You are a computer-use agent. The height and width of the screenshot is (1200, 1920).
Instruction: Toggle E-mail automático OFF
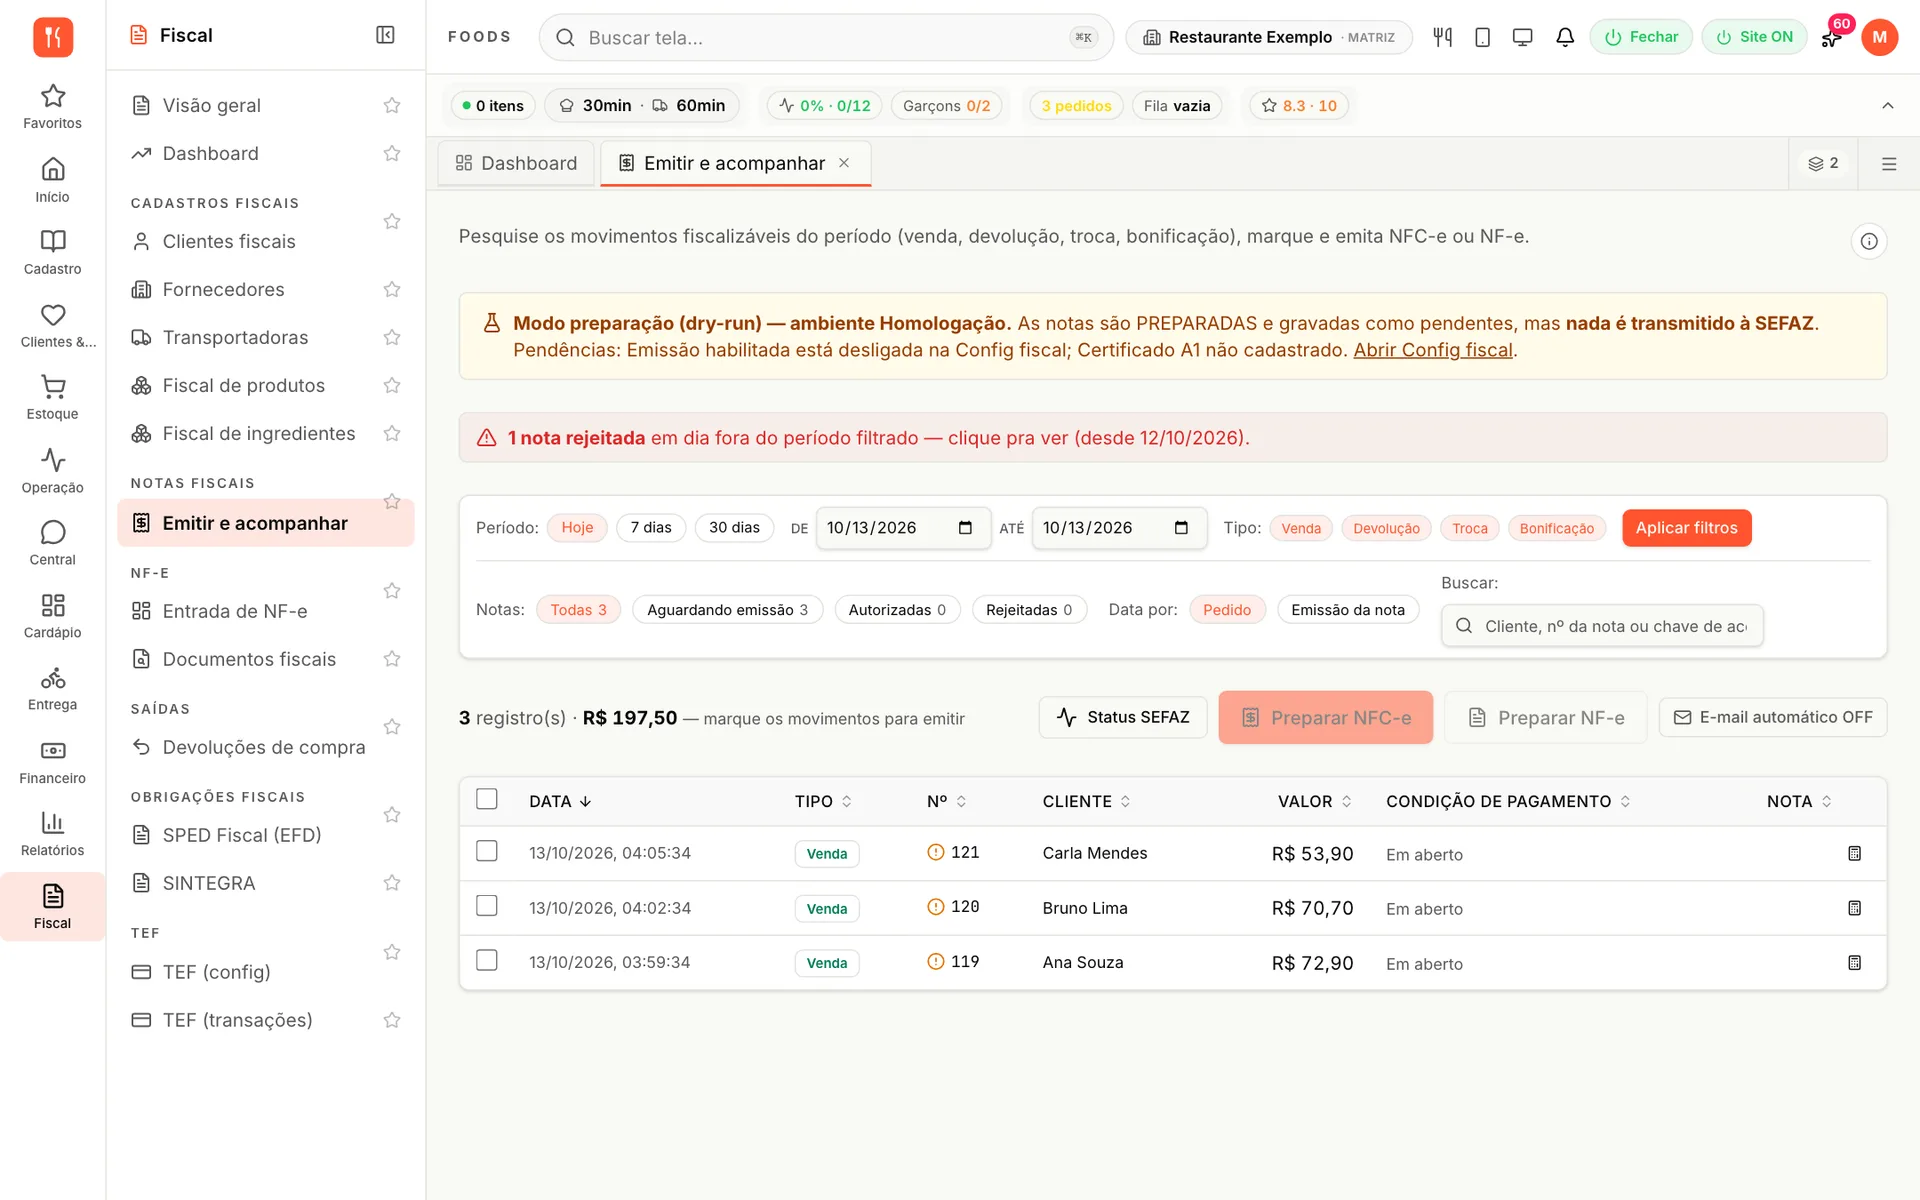(1772, 717)
